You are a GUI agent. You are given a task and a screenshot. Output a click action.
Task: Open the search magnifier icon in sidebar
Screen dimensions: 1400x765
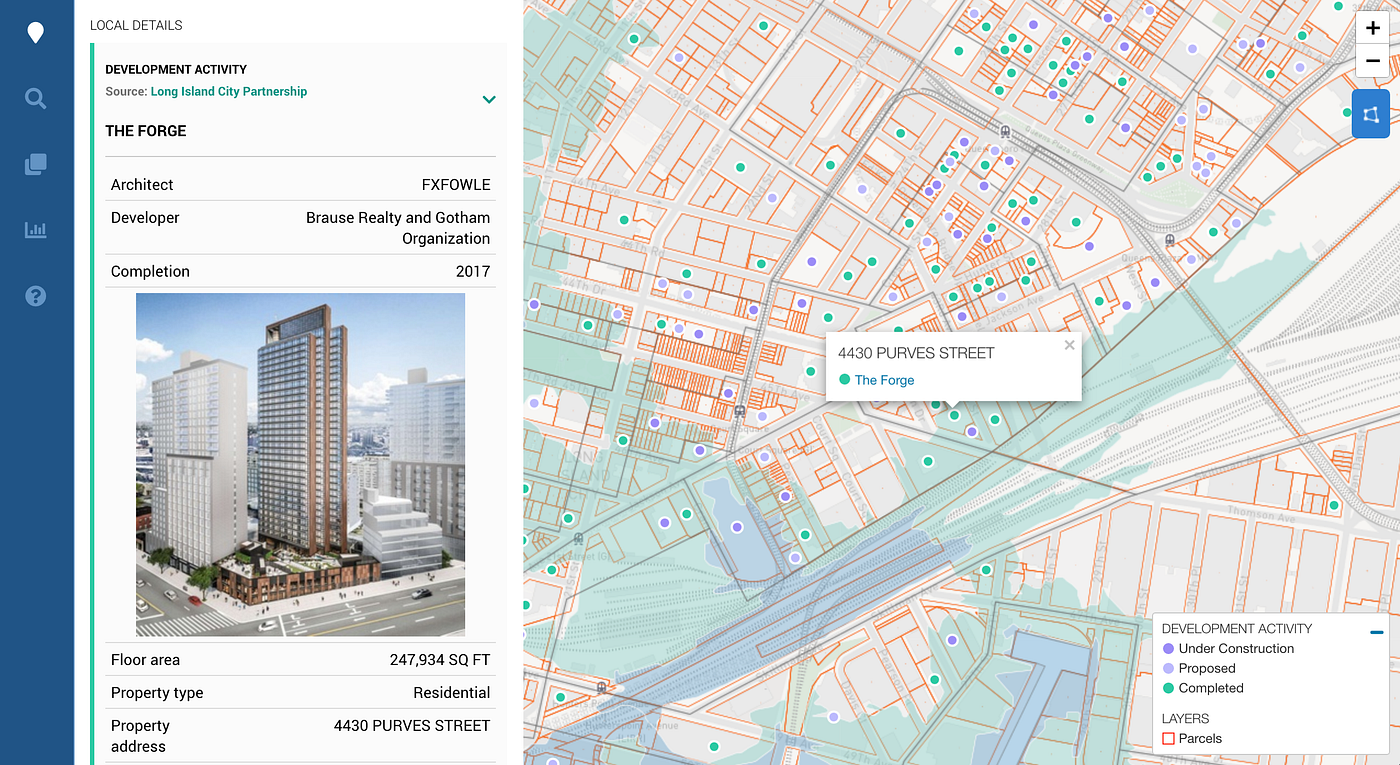pyautogui.click(x=36, y=98)
